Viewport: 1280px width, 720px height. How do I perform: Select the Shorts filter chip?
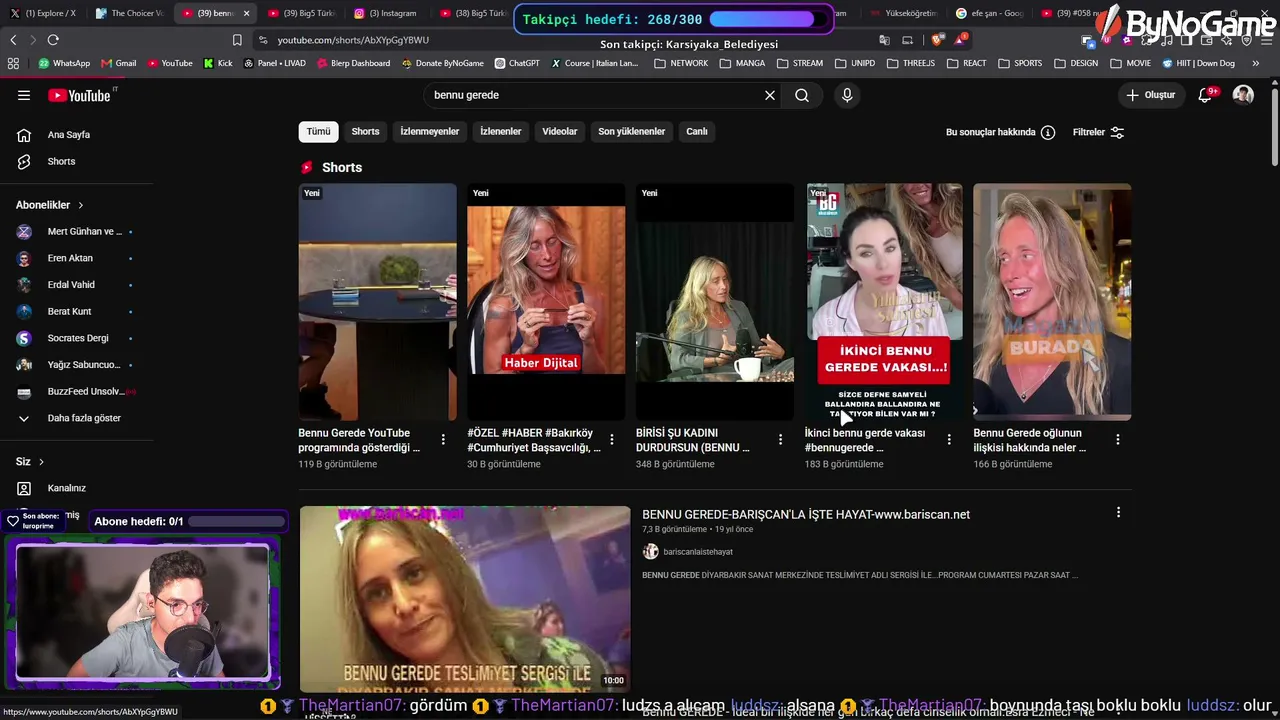365,131
